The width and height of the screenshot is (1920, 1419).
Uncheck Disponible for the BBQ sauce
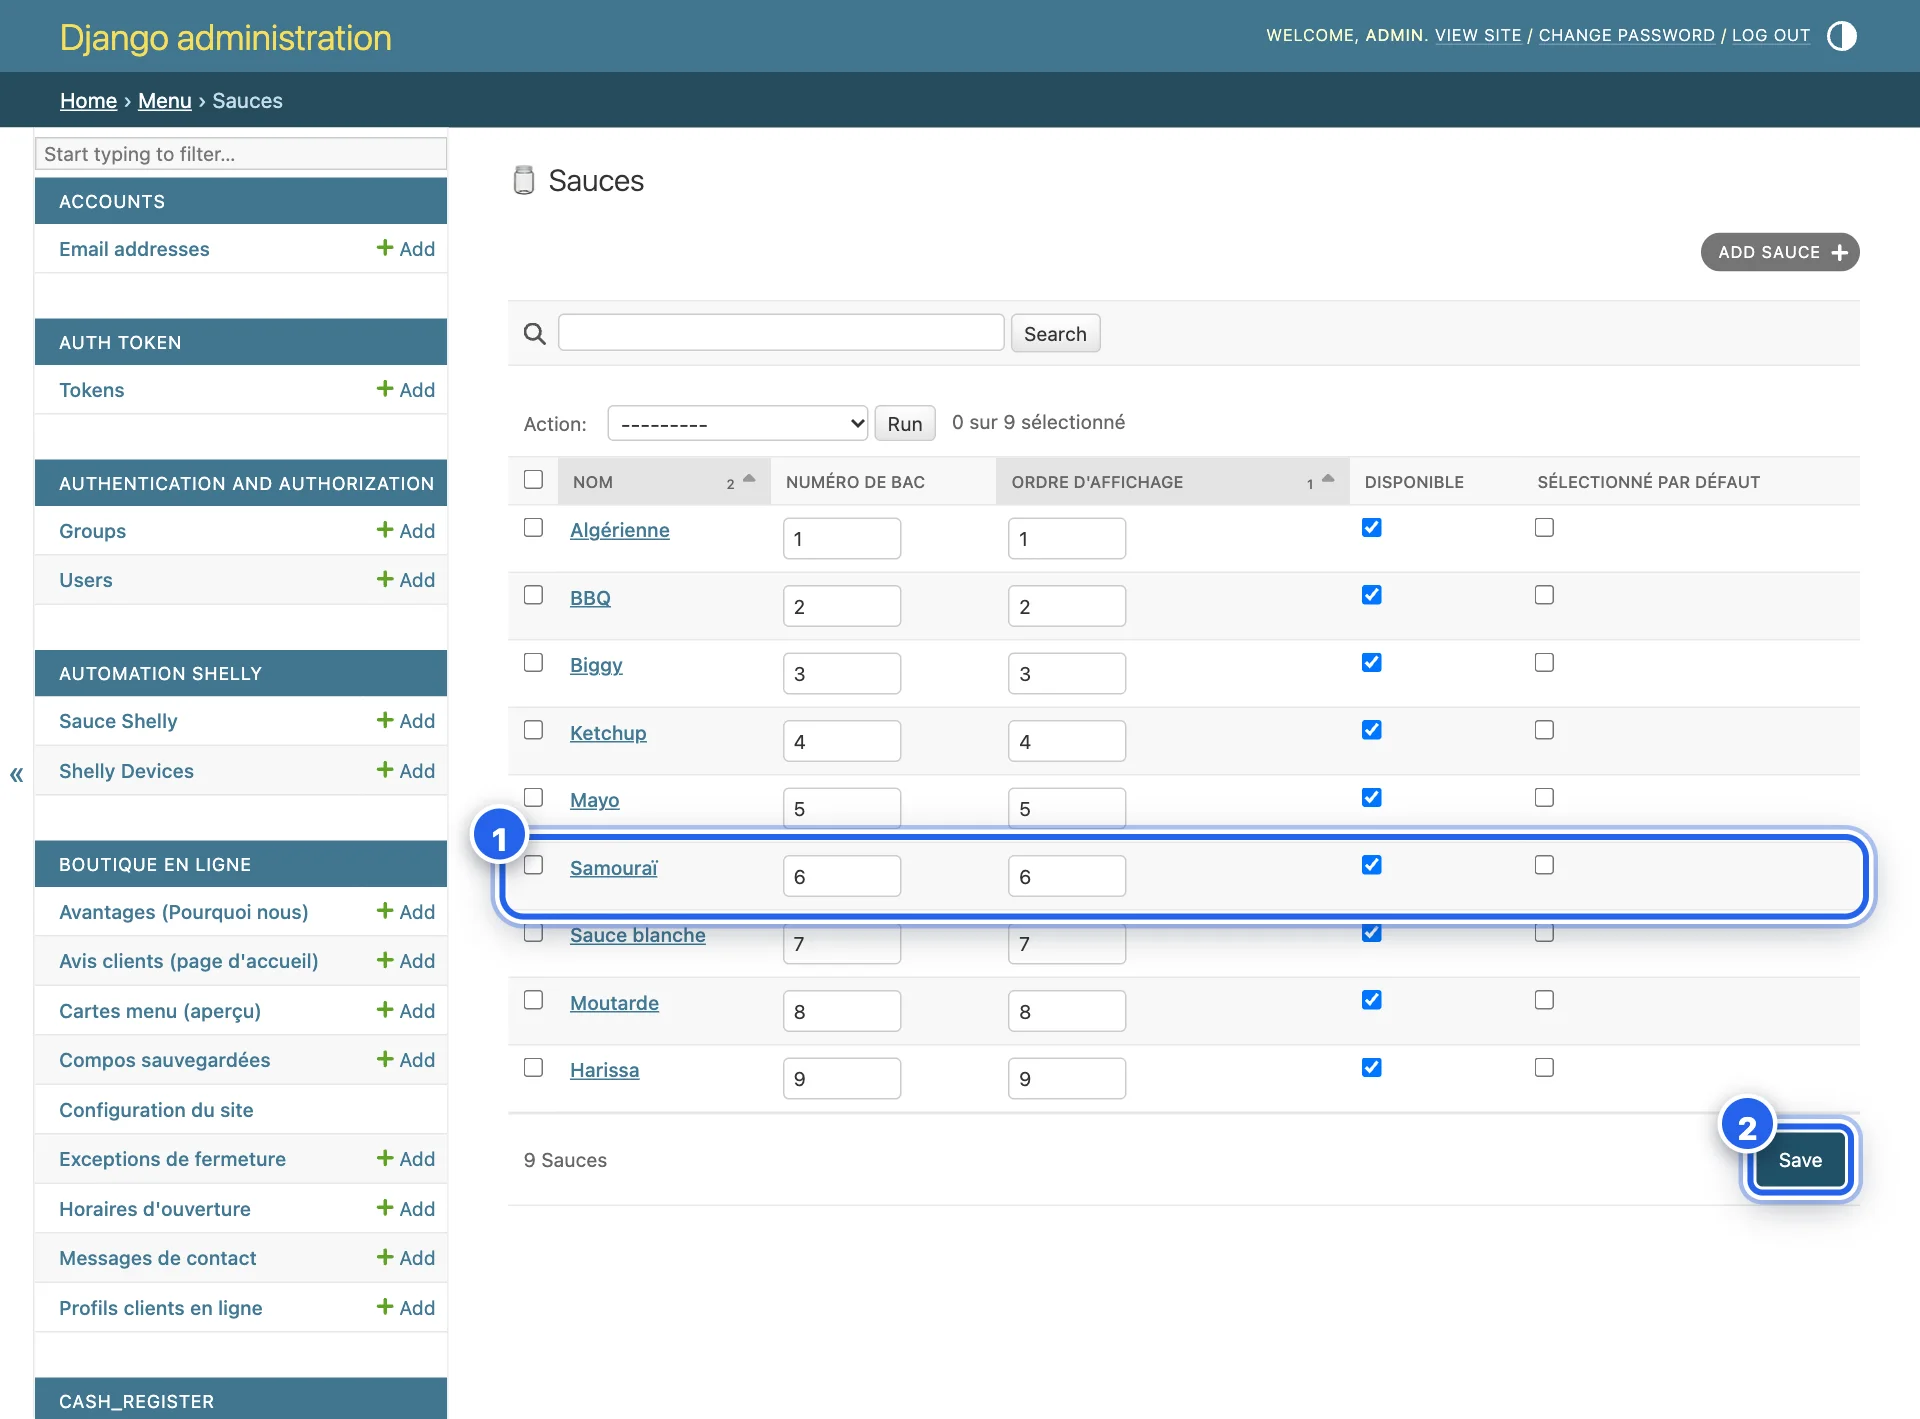point(1372,595)
